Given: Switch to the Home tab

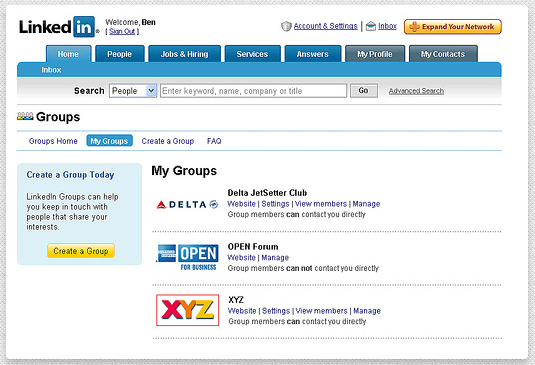Looking at the screenshot, I should tap(68, 54).
